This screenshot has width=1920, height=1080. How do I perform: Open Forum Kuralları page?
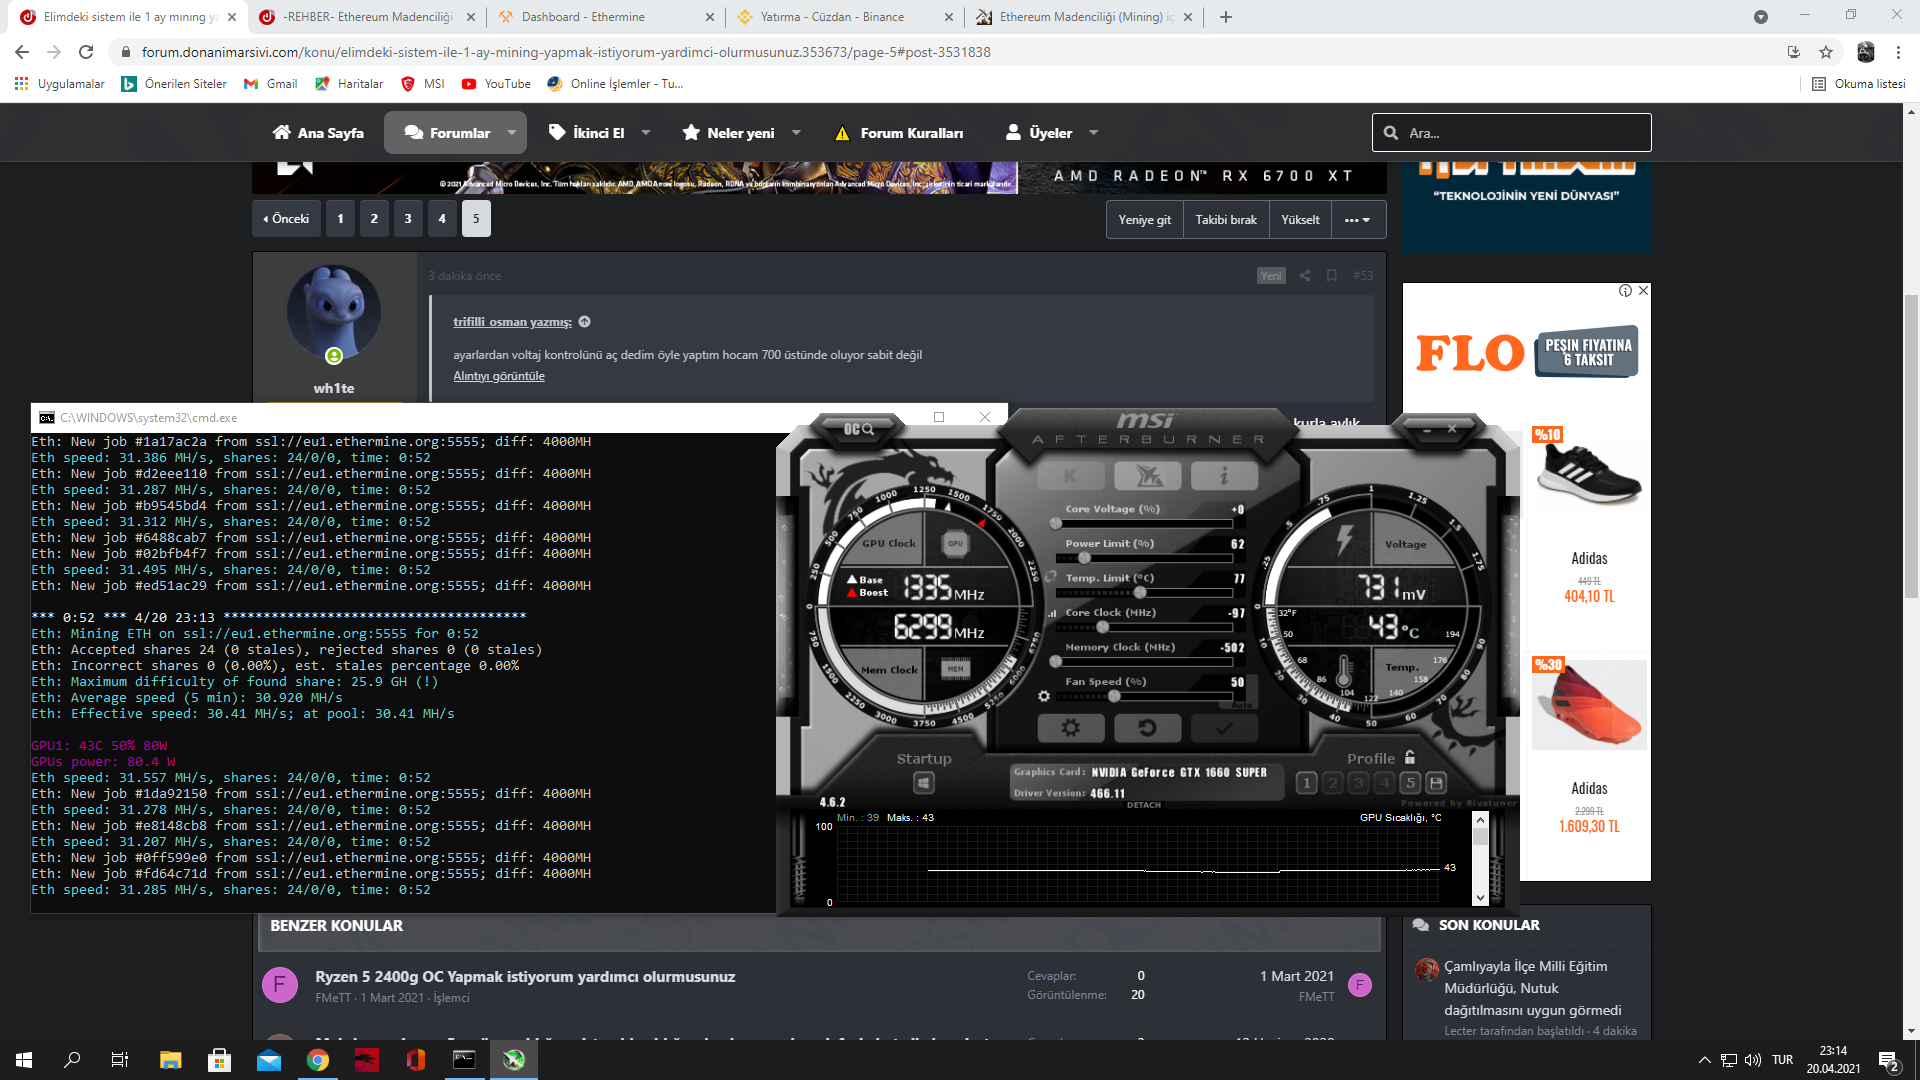click(x=899, y=133)
